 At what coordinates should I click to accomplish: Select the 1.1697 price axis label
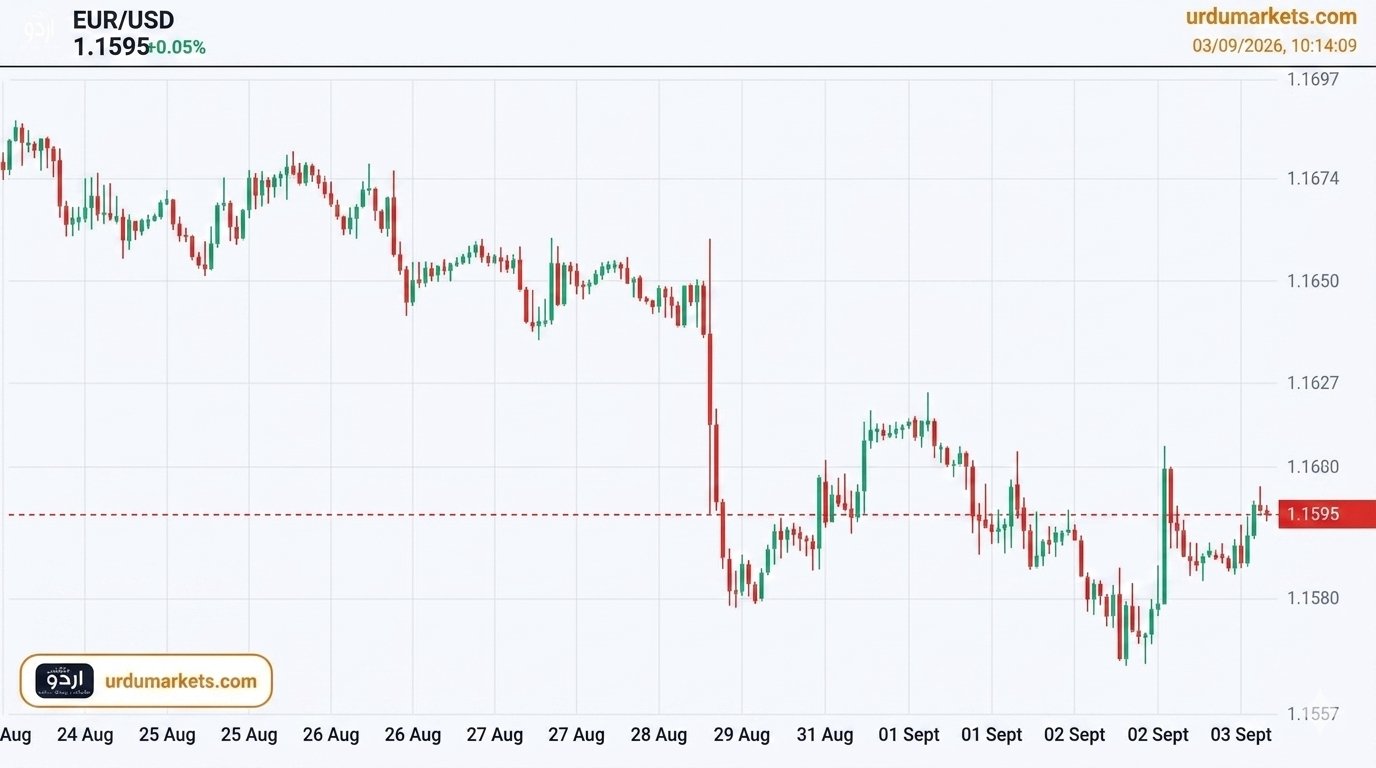tap(1313, 78)
